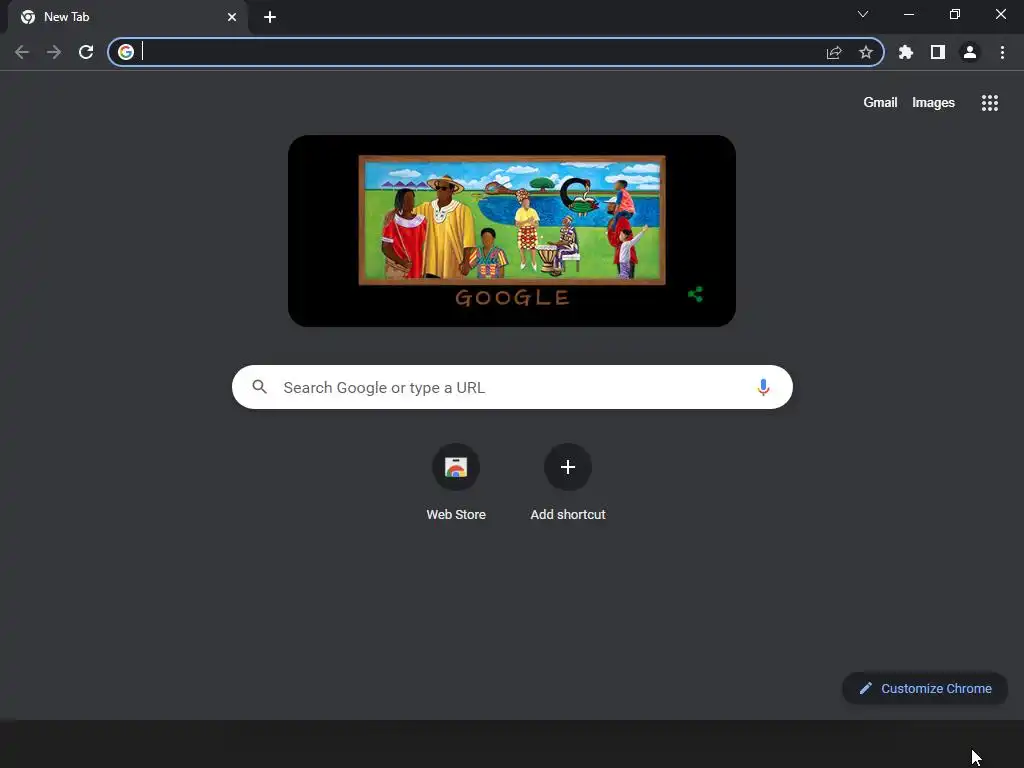Bookmark this tab with the star icon
1024x768 pixels.
pos(866,52)
